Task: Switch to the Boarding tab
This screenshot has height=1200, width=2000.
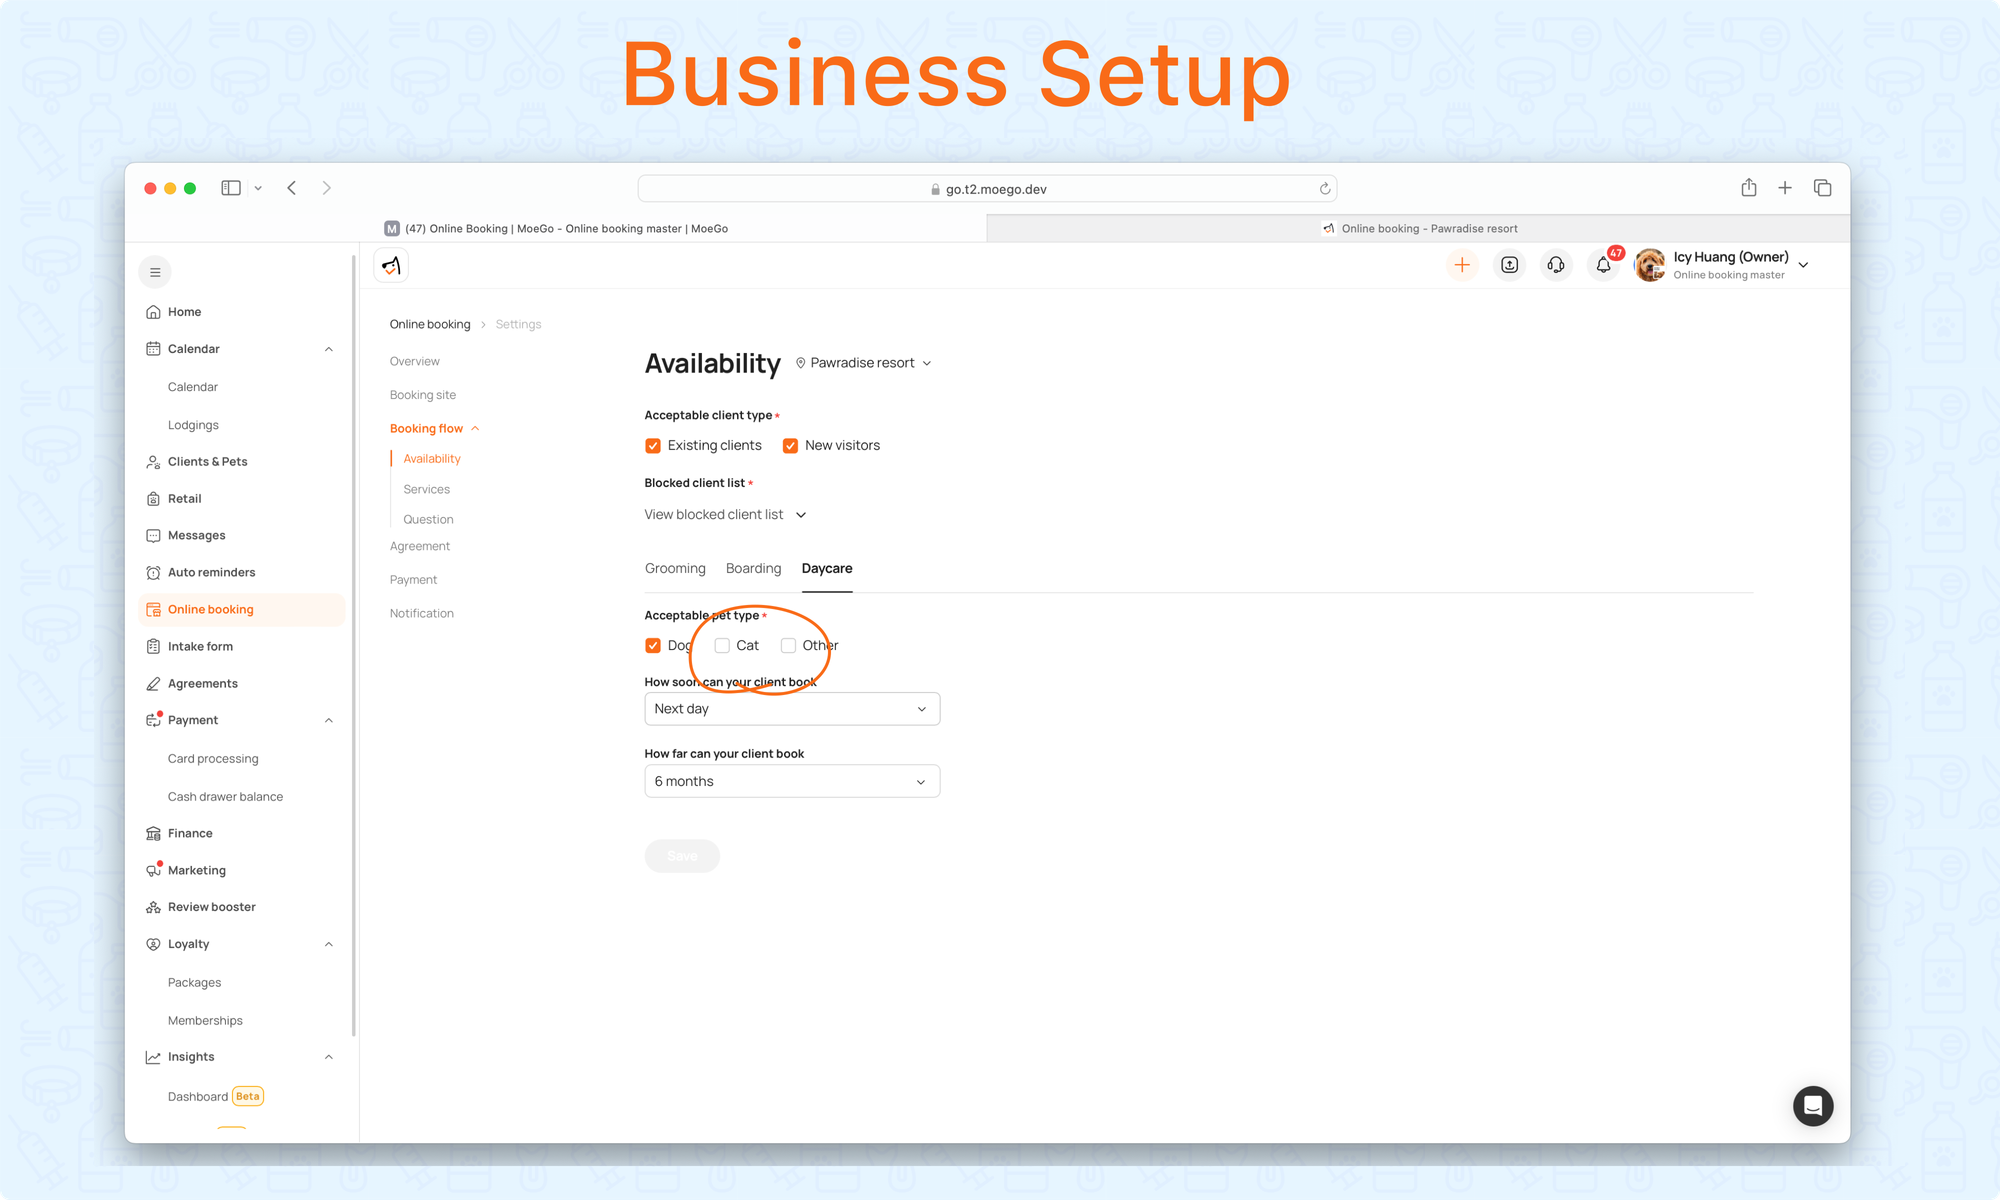Action: [753, 568]
